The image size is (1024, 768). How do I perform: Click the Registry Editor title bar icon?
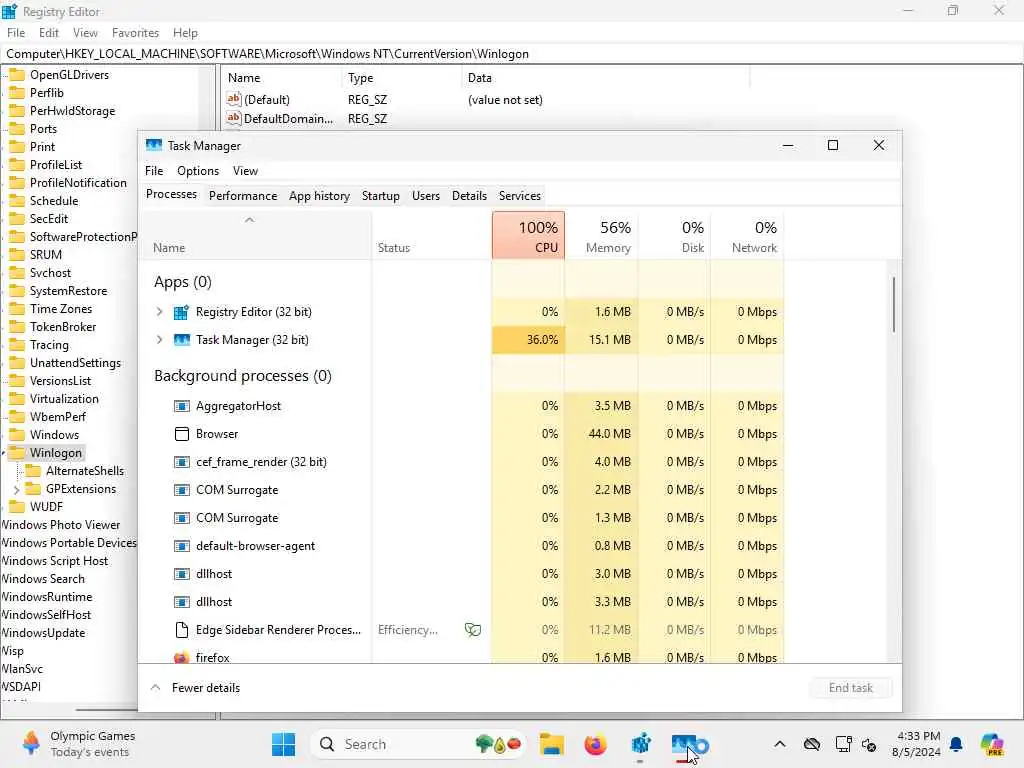pyautogui.click(x=9, y=11)
